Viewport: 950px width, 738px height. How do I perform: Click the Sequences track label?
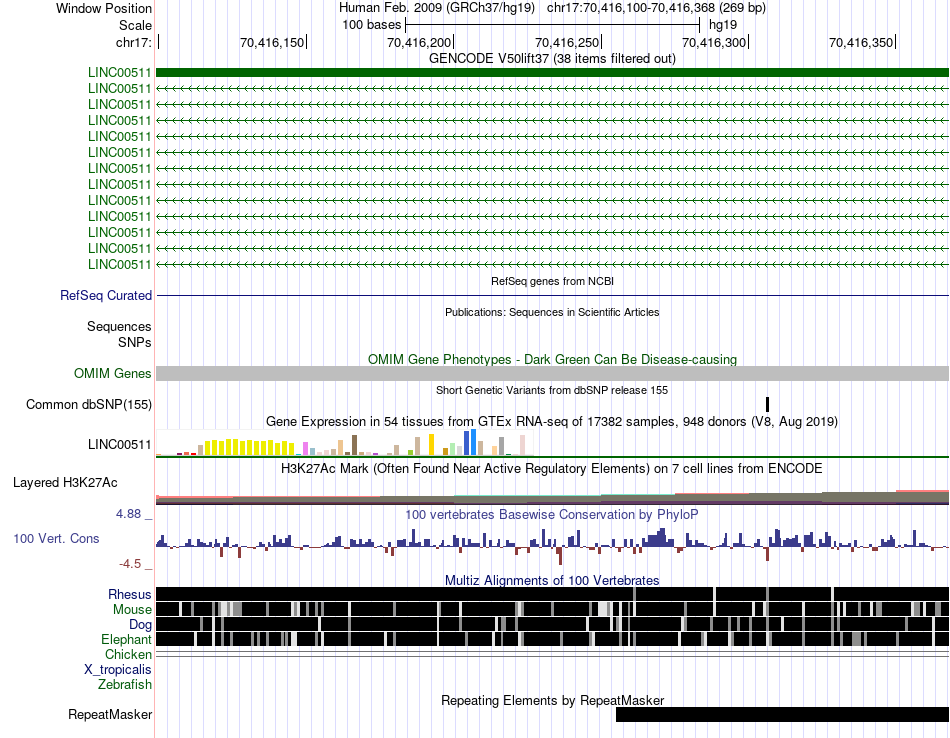[x=119, y=327]
